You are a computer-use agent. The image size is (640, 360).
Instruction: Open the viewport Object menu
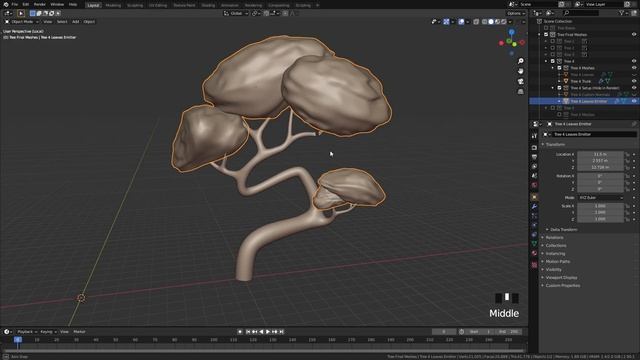pyautogui.click(x=89, y=22)
